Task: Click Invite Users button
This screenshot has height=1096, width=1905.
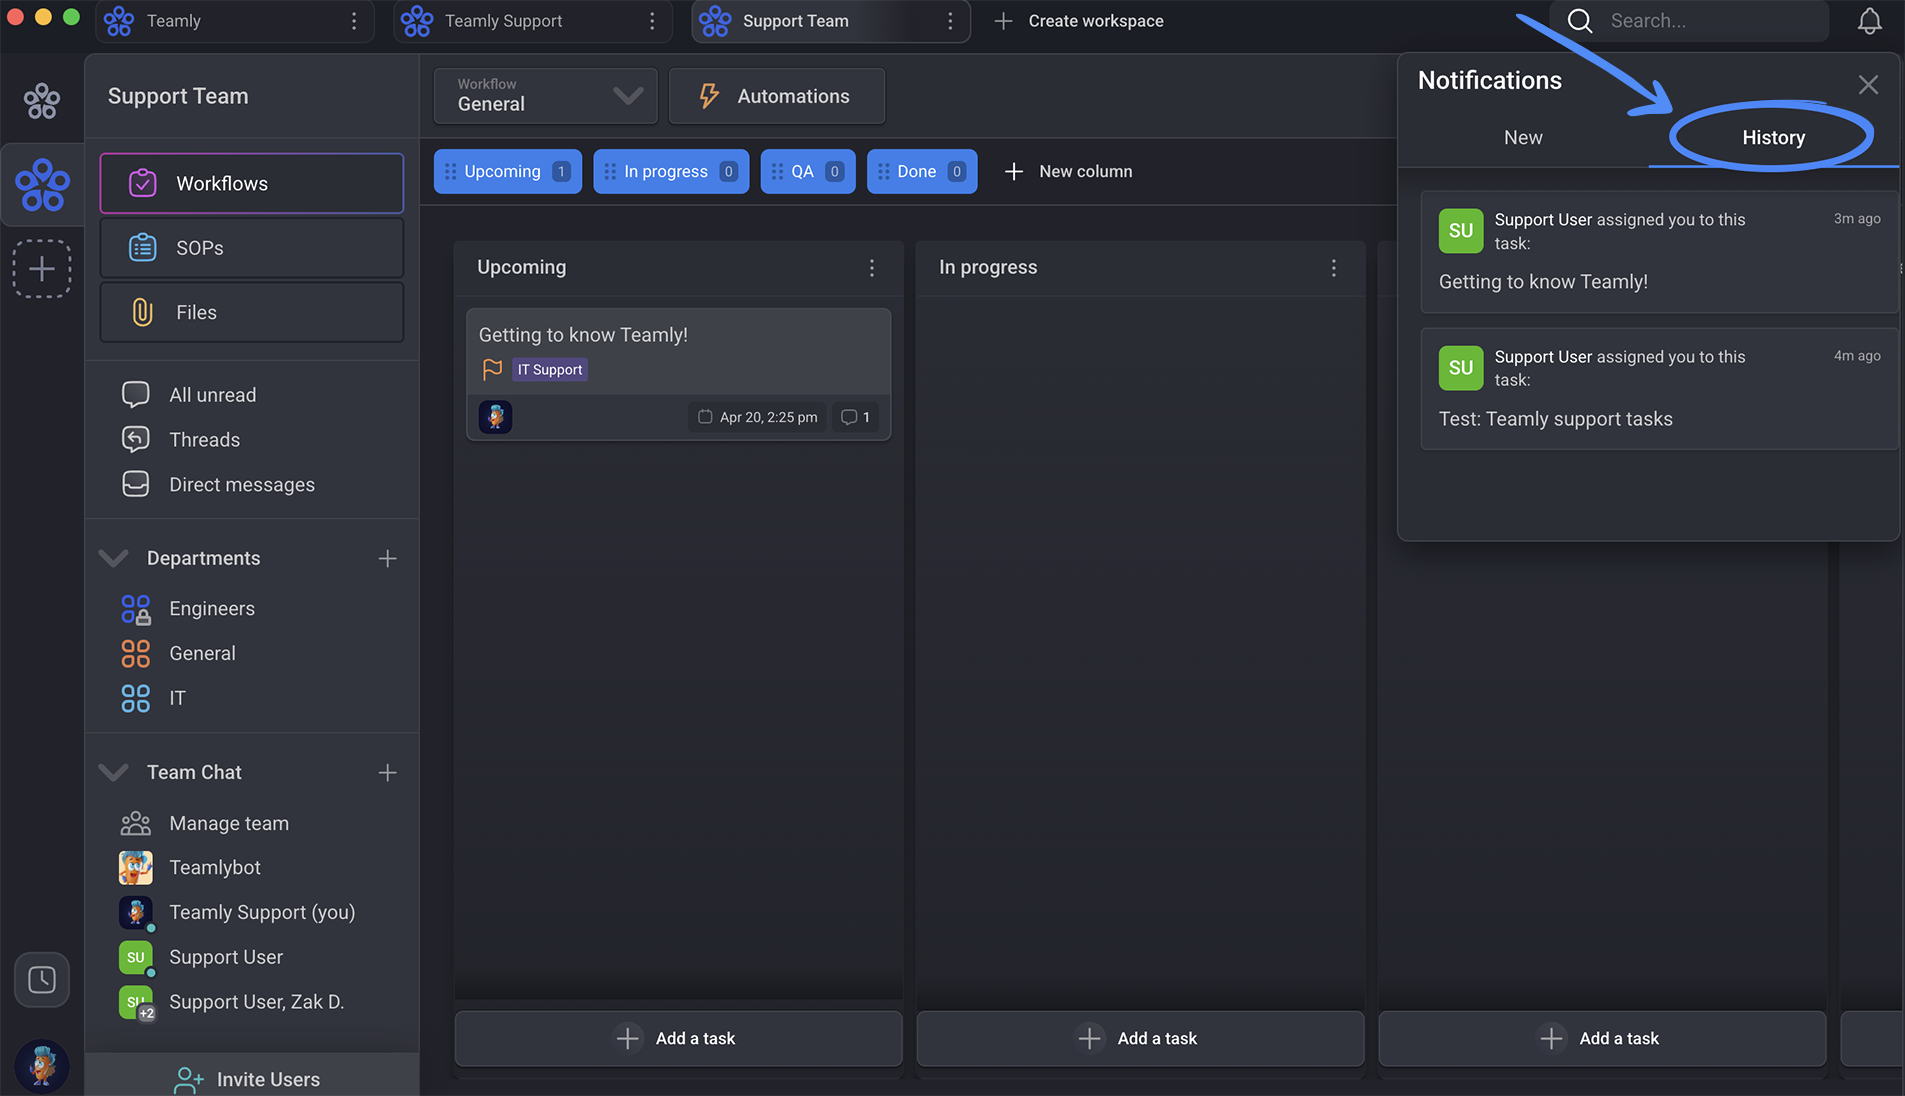Action: 252,1078
